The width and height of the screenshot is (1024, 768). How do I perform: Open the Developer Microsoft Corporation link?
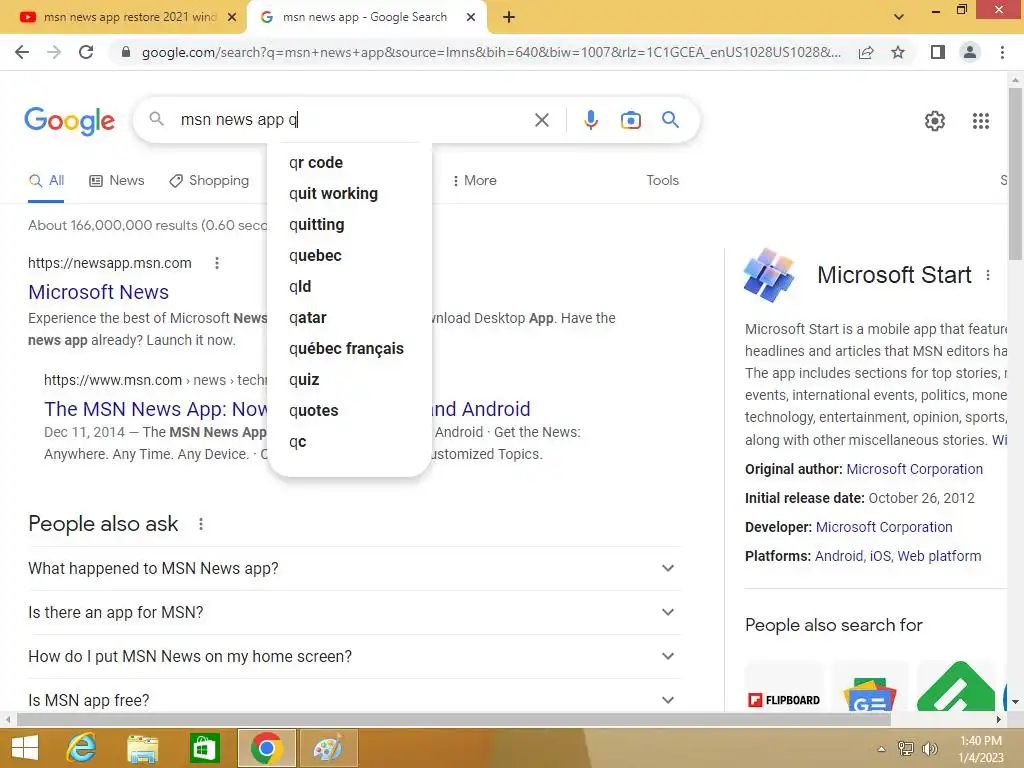pyautogui.click(x=884, y=527)
